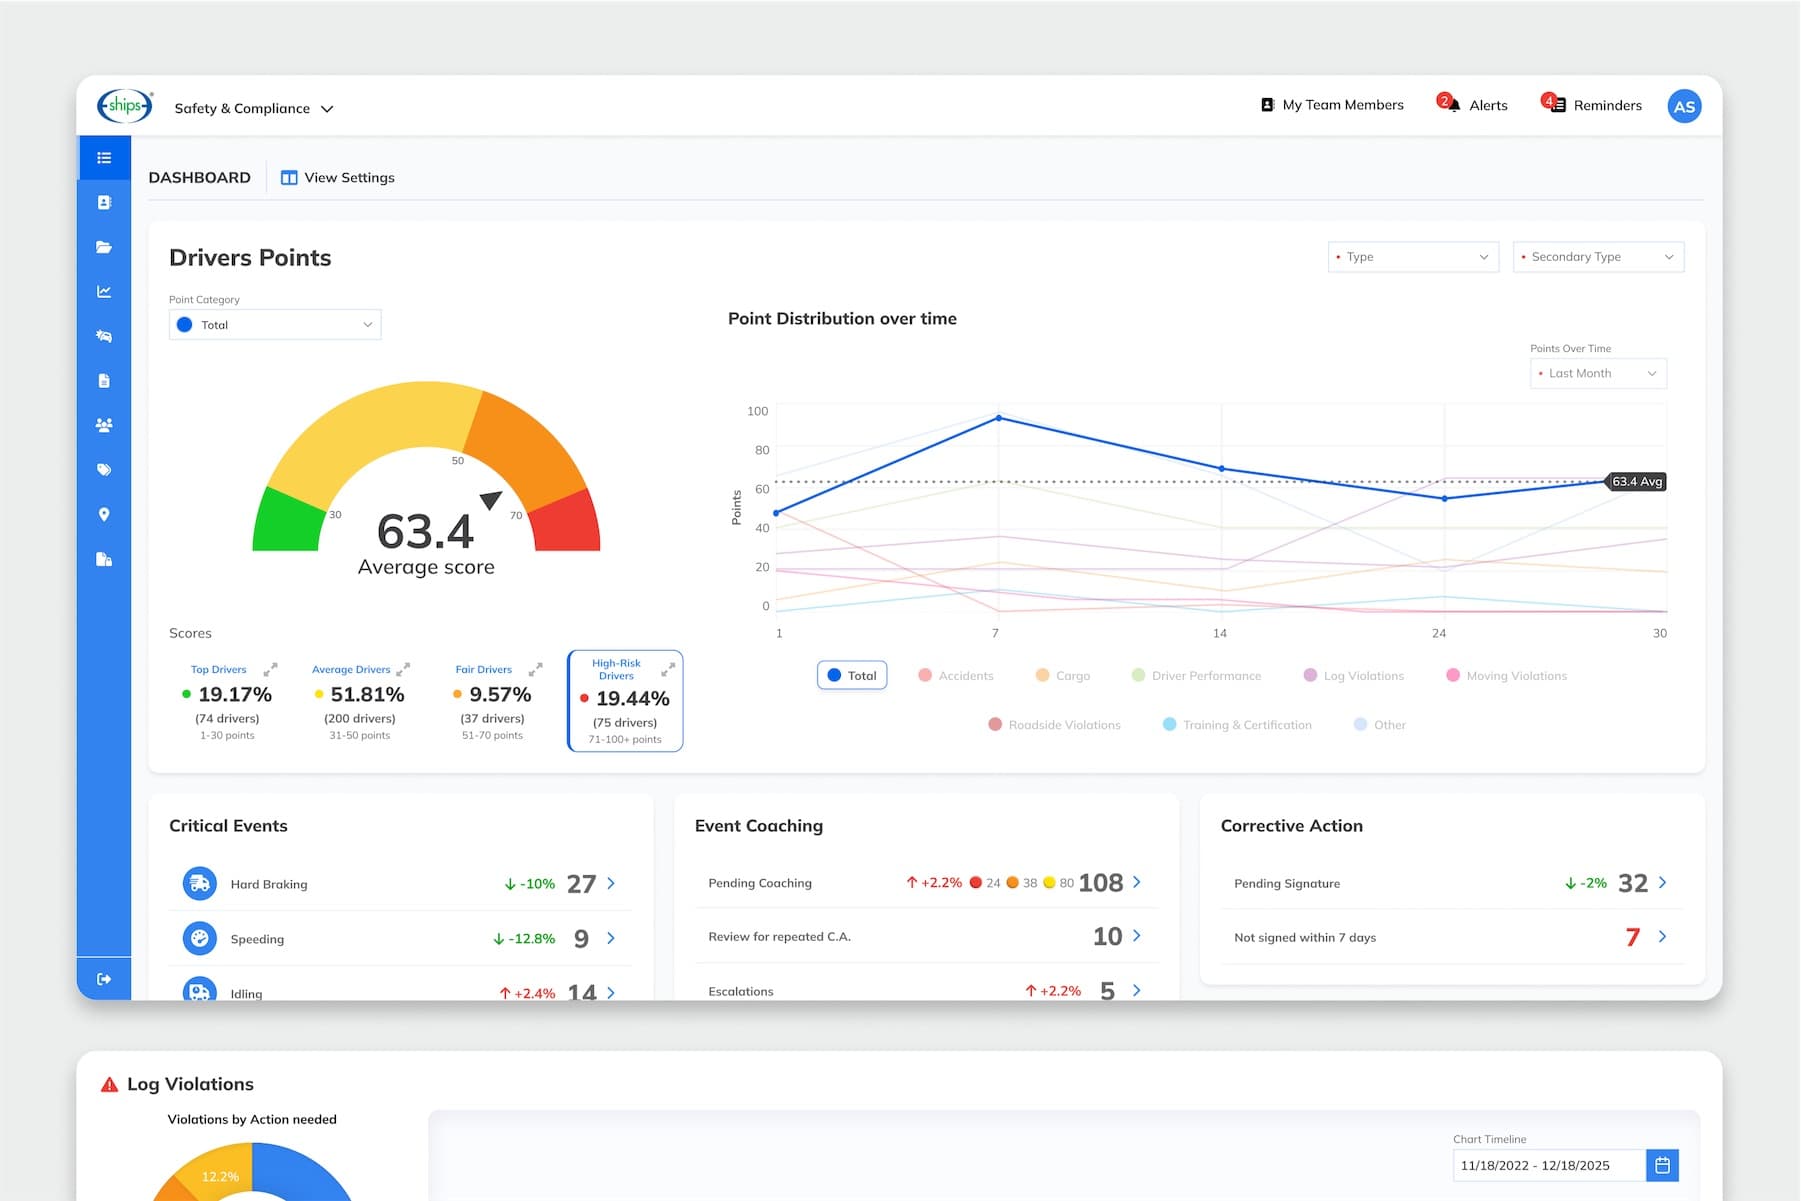Open the folder sidebar icon
Screen dimensions: 1801x1201
[x=104, y=247]
